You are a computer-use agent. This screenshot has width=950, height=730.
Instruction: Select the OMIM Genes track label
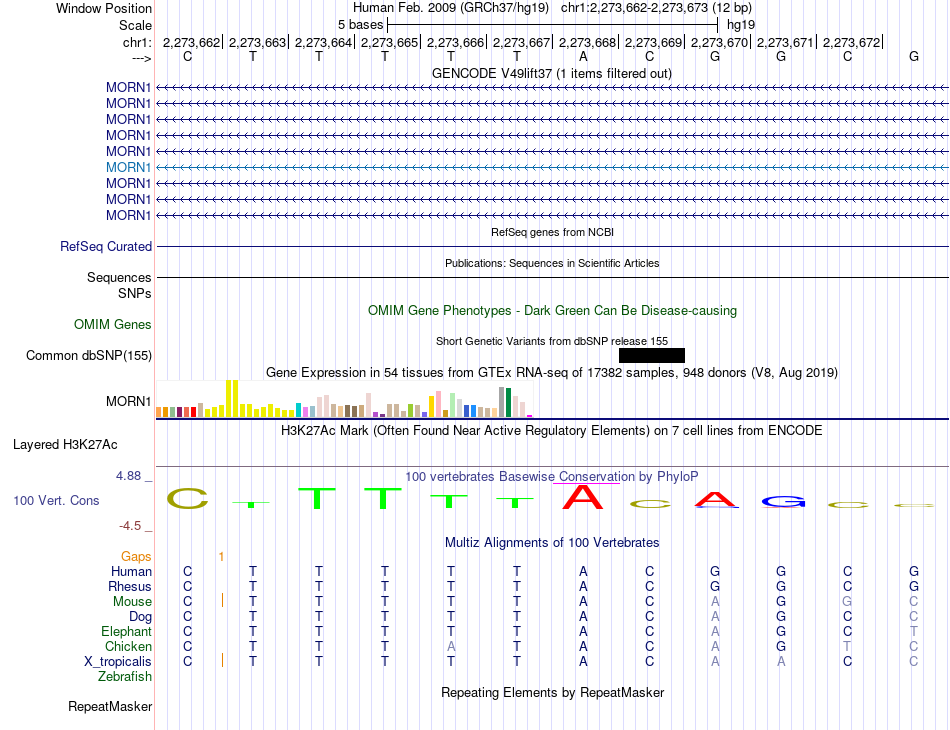[112, 325]
